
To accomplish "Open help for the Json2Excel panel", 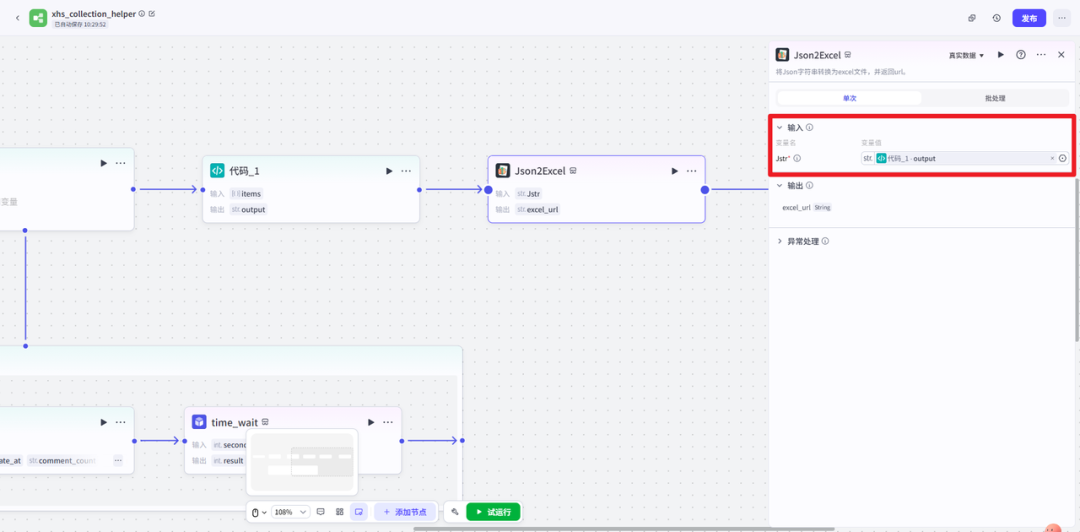I will [1021, 55].
